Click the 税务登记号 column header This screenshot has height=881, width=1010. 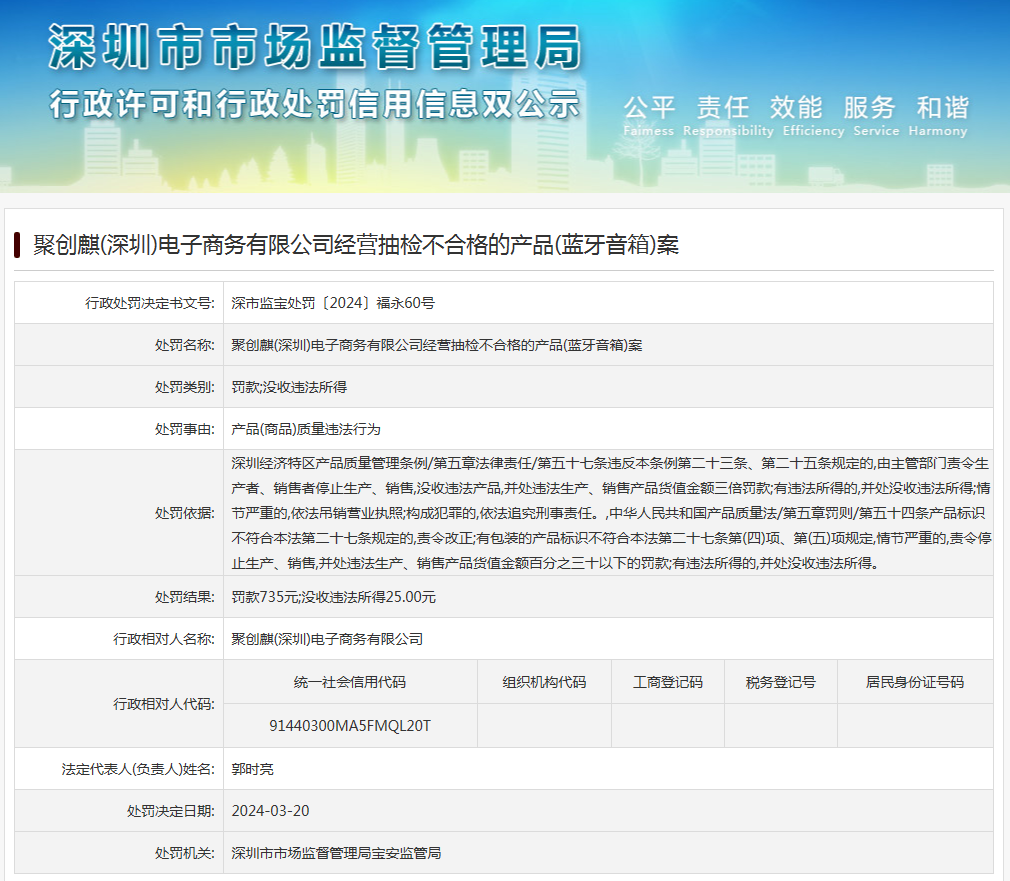tap(781, 682)
